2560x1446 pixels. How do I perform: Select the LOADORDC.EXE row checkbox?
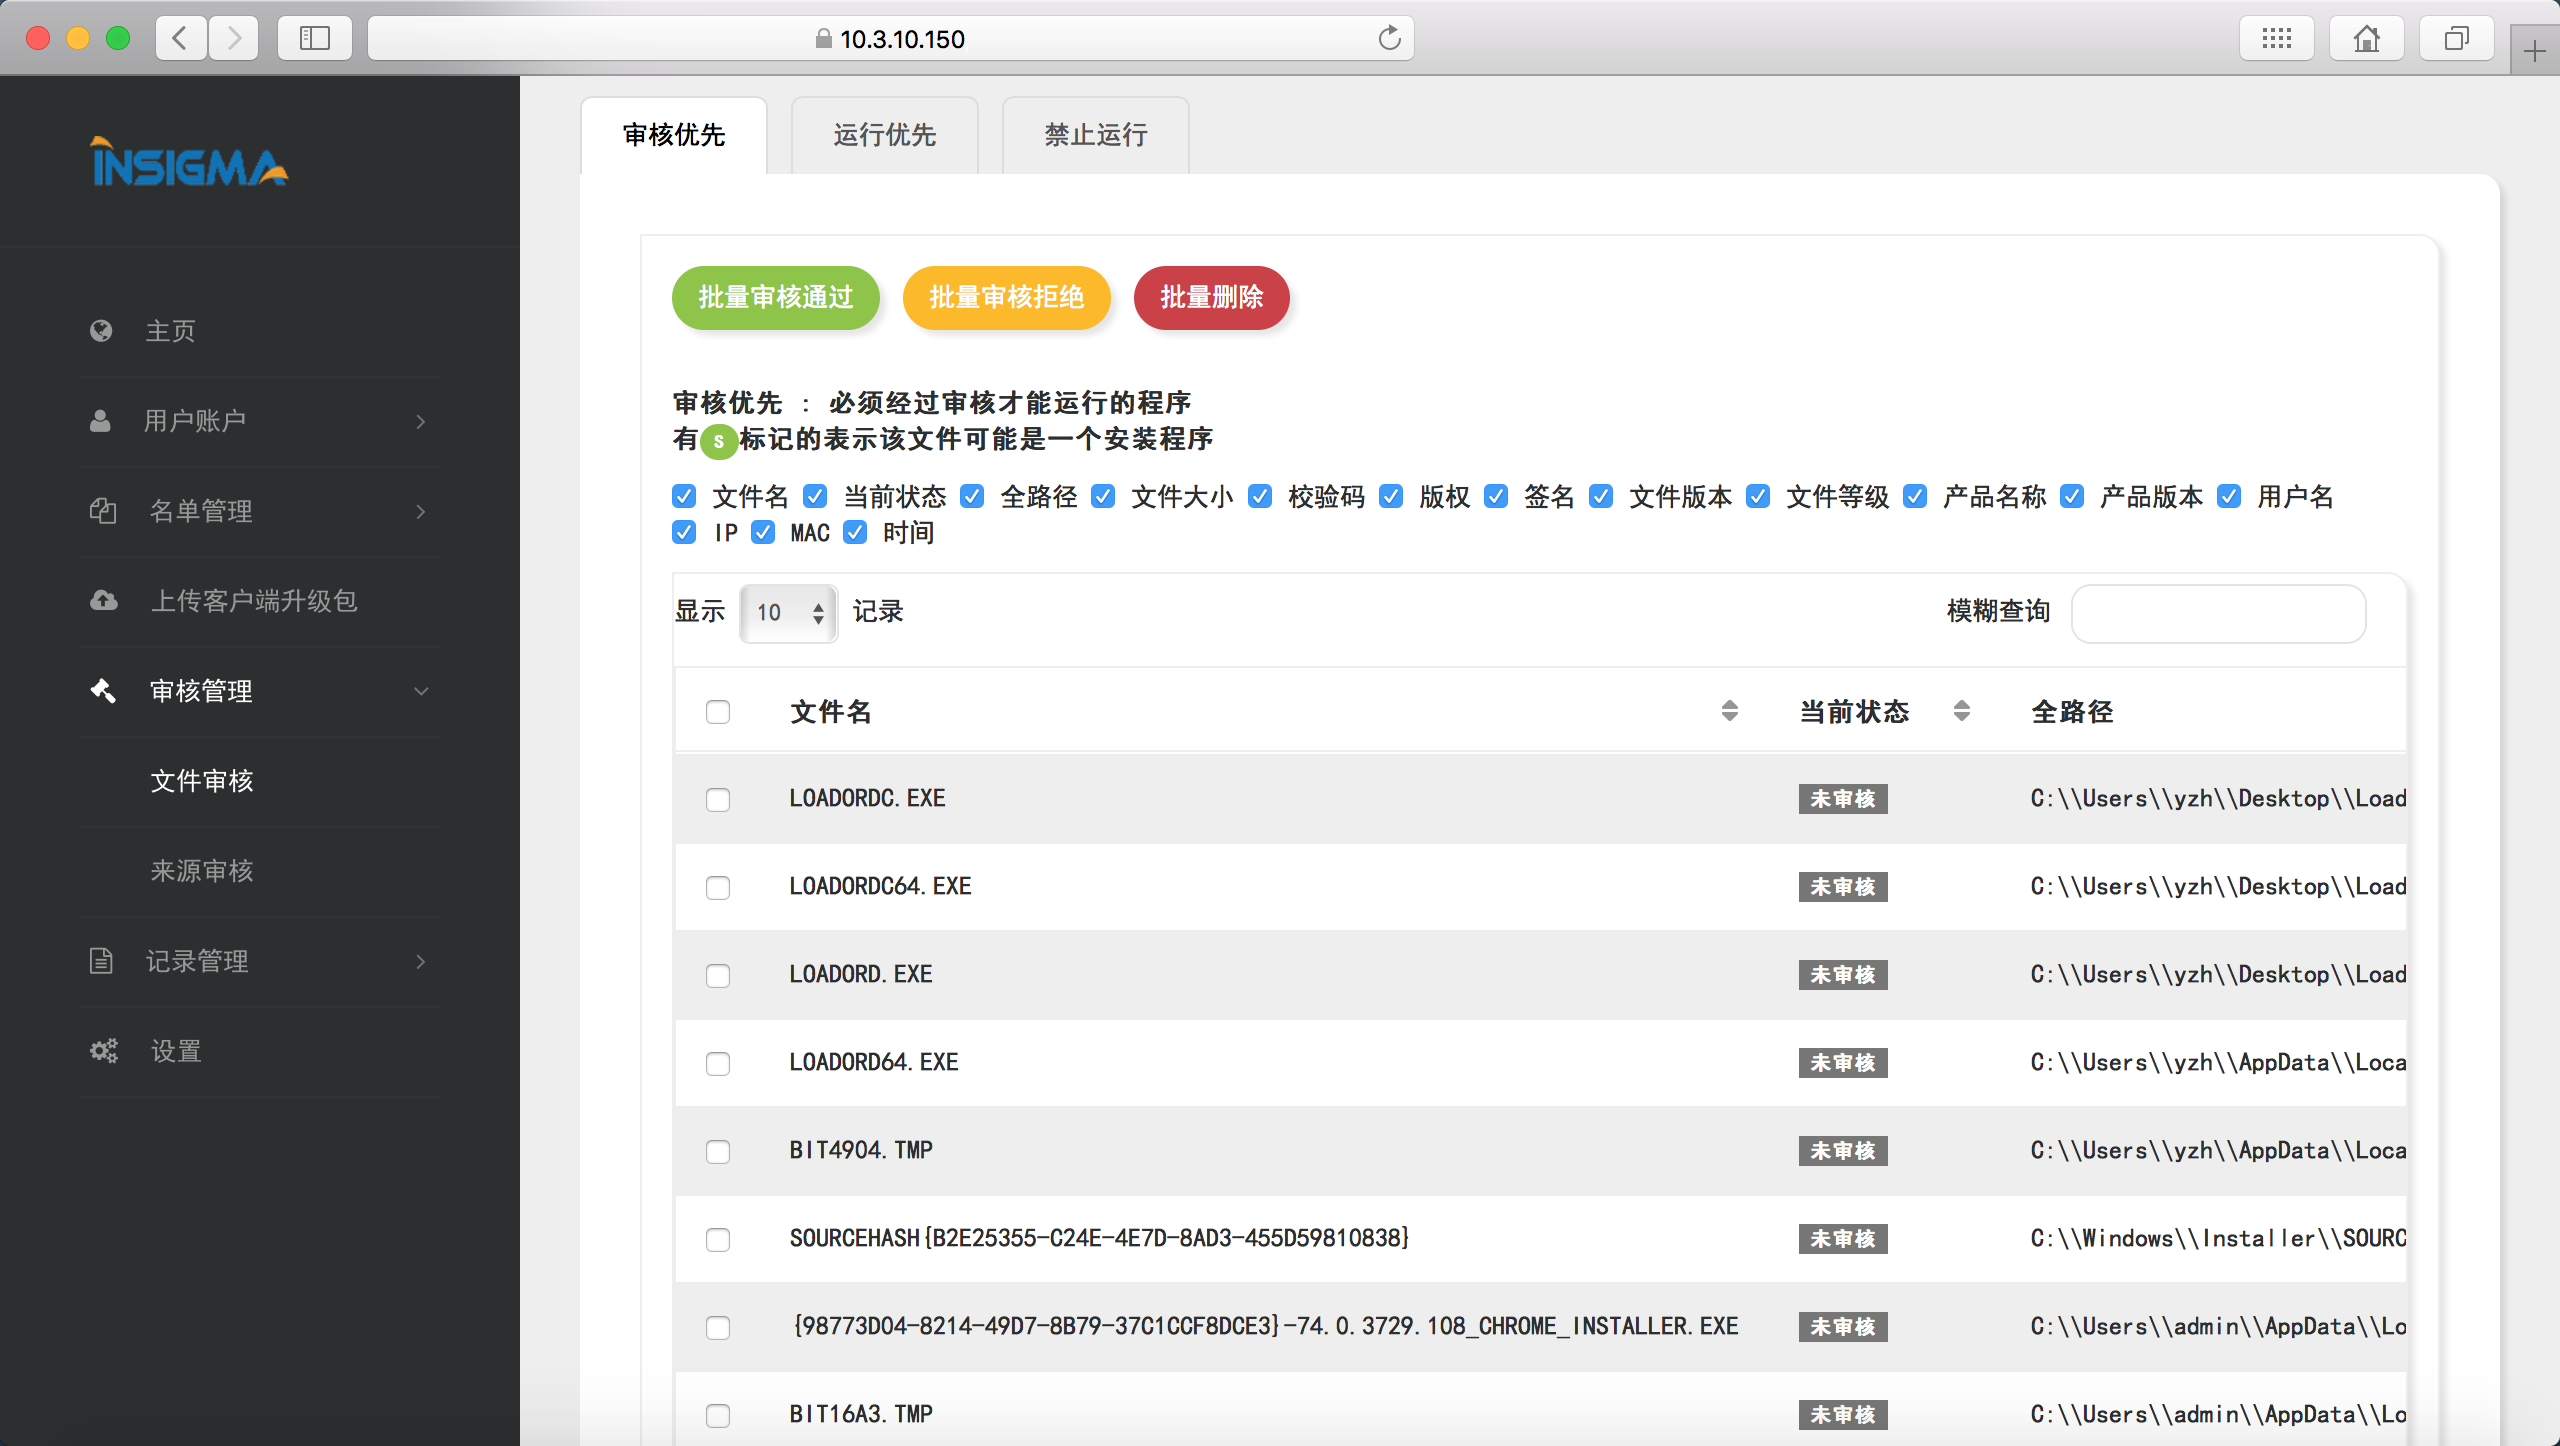coord(718,799)
